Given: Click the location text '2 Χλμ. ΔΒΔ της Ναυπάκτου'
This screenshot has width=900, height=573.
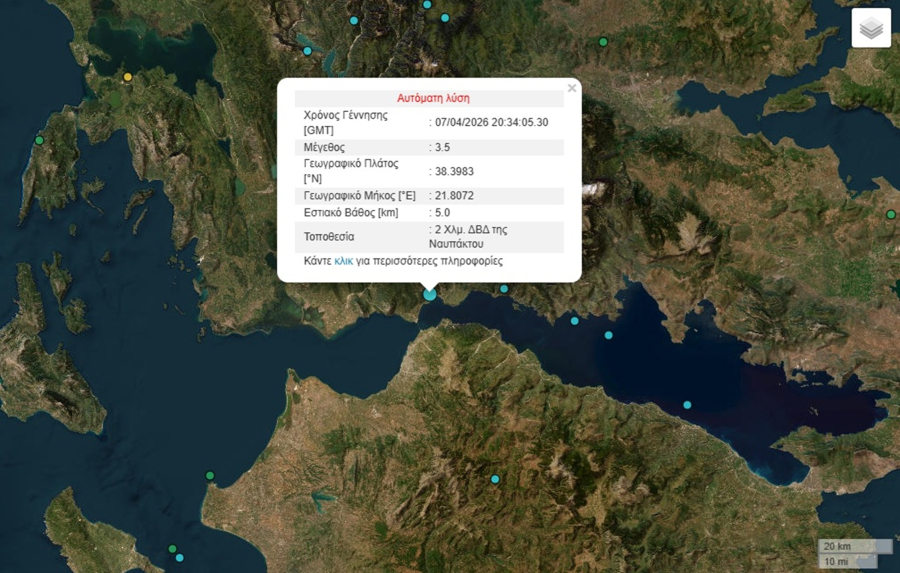Looking at the screenshot, I should pos(472,236).
